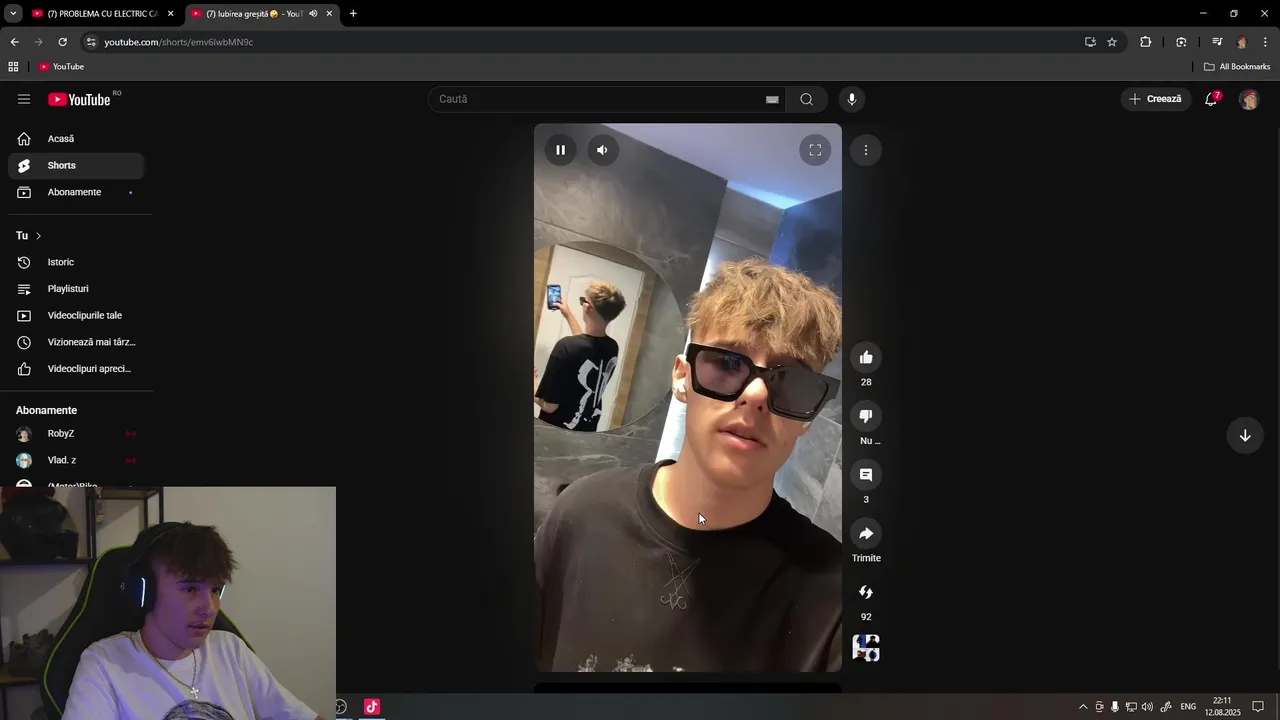Screen dimensions: 1280x720
Task: Open Istoric watch history
Action: click(76, 262)
